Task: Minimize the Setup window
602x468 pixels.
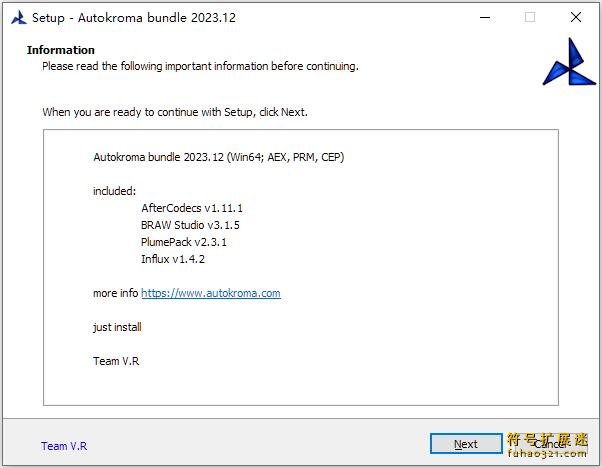Action: (x=485, y=17)
